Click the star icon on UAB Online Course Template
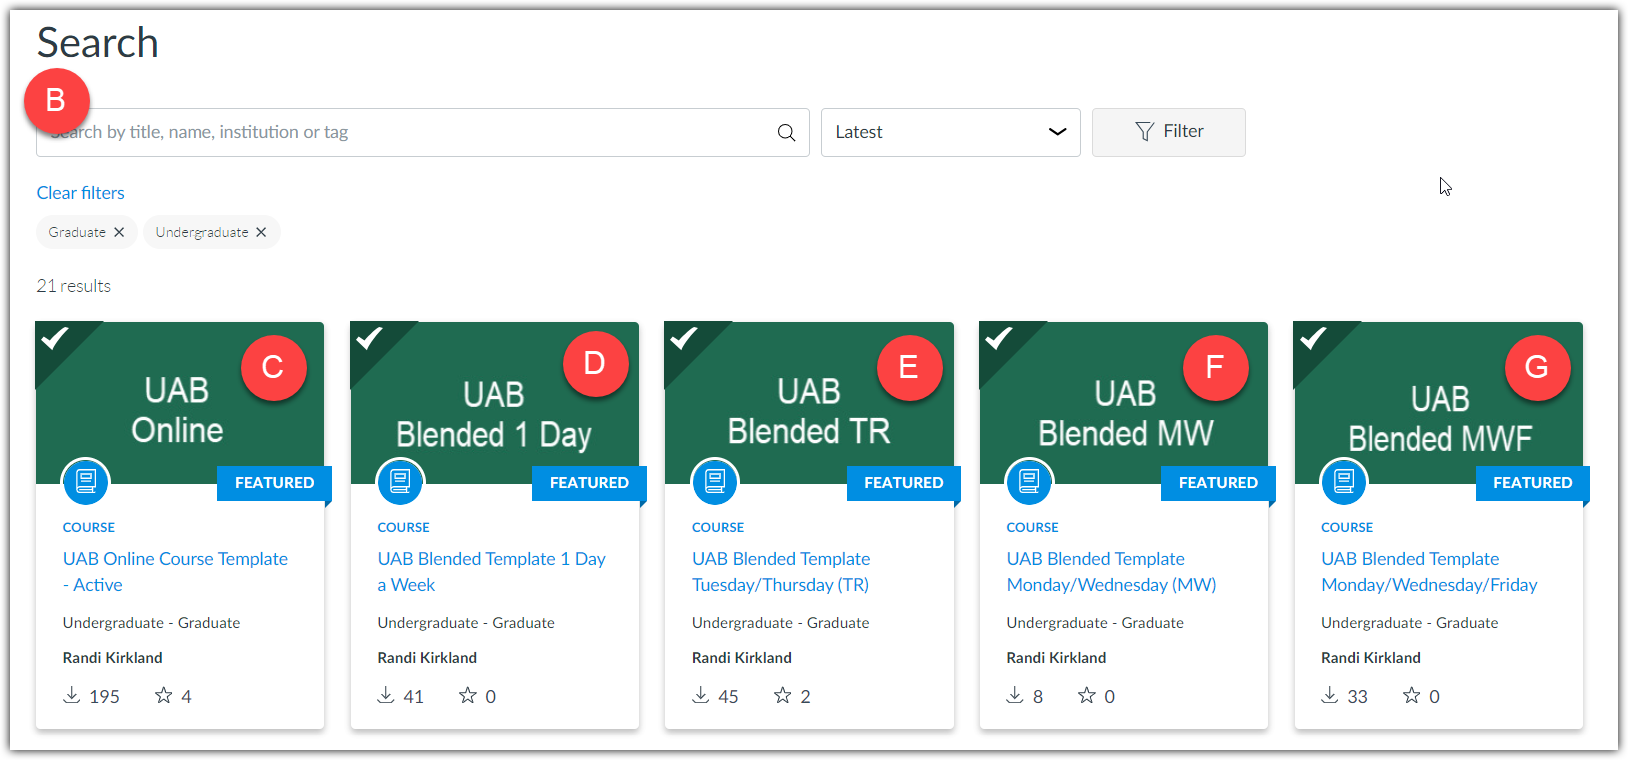Screen dimensions: 1628x760 (164, 695)
